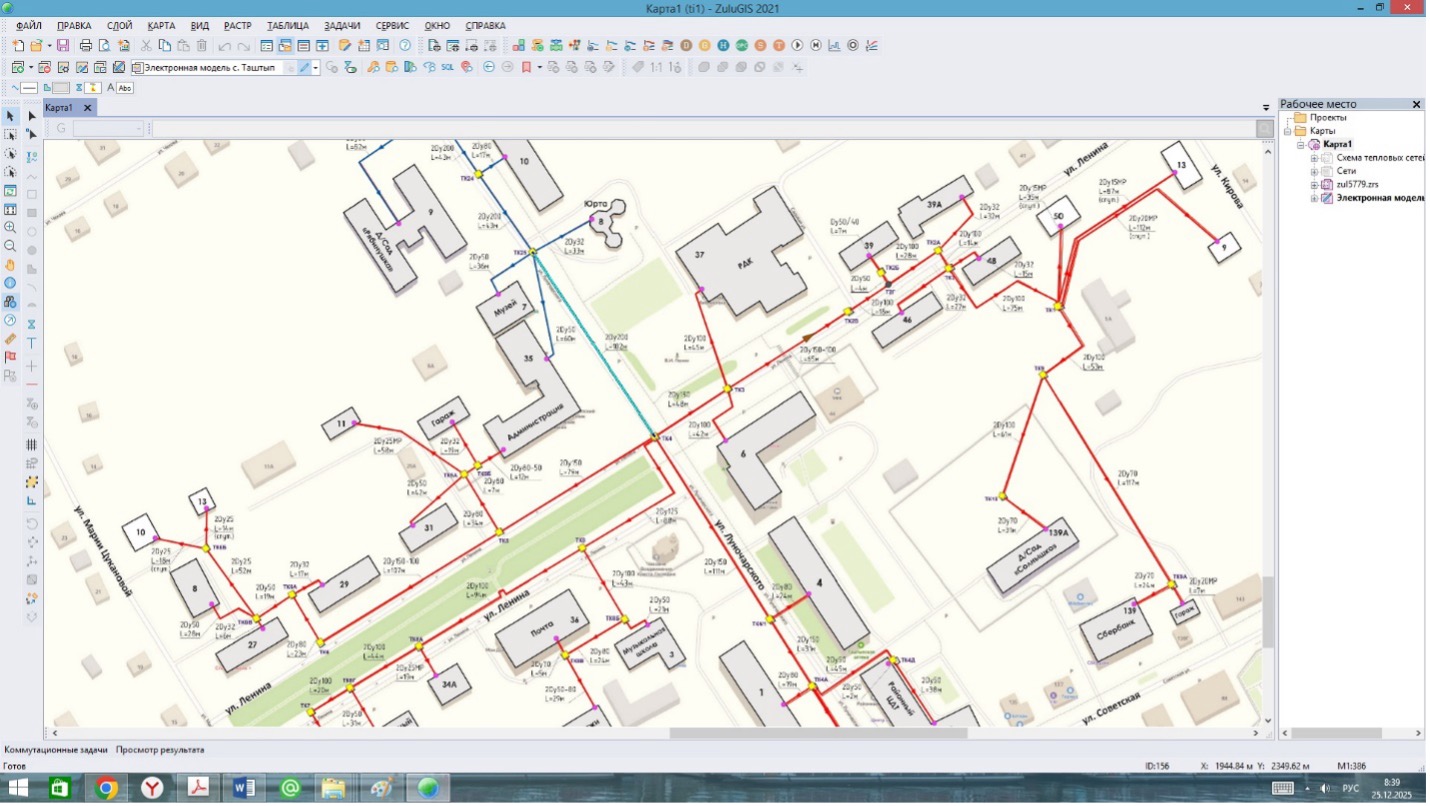The image size is (1430, 806).
Task: Select the red flag tool icon
Action: point(11,357)
